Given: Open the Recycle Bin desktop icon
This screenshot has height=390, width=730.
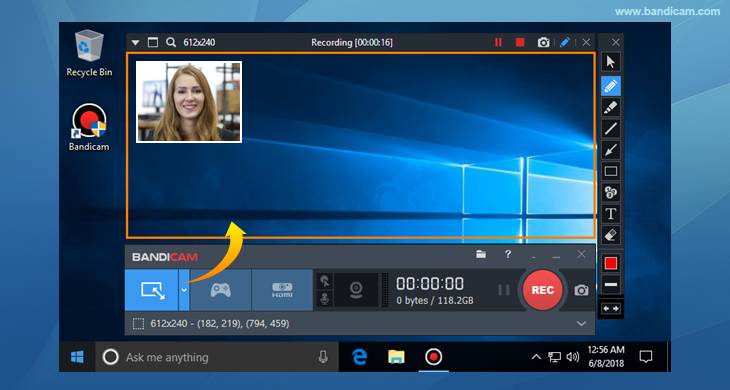Looking at the screenshot, I should coord(89,53).
